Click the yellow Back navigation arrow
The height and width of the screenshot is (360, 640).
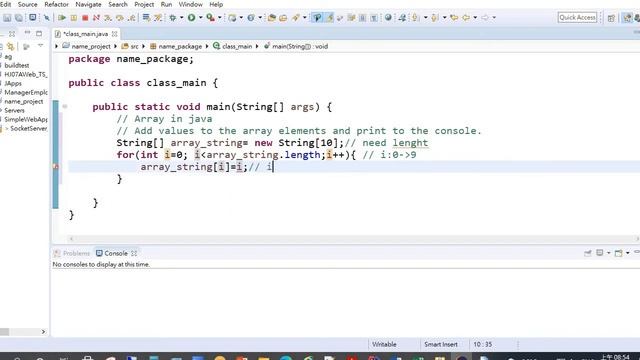(x=466, y=18)
